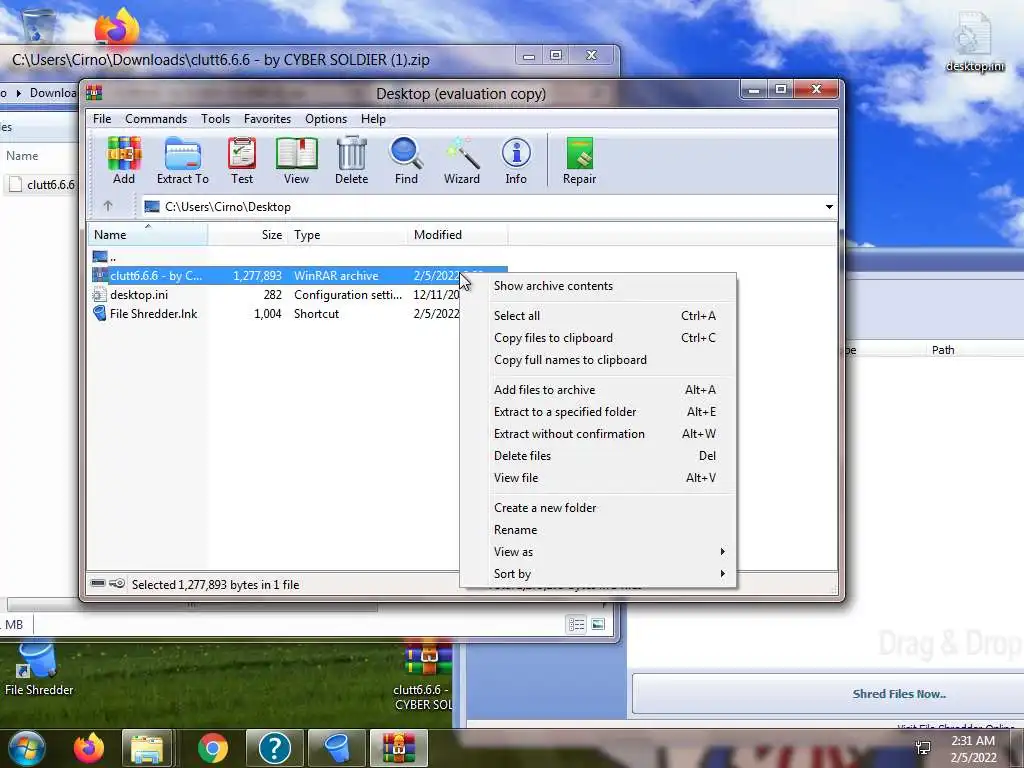Click the Add toolbar icon in WinRAR
Image resolution: width=1024 pixels, height=768 pixels.
click(123, 161)
